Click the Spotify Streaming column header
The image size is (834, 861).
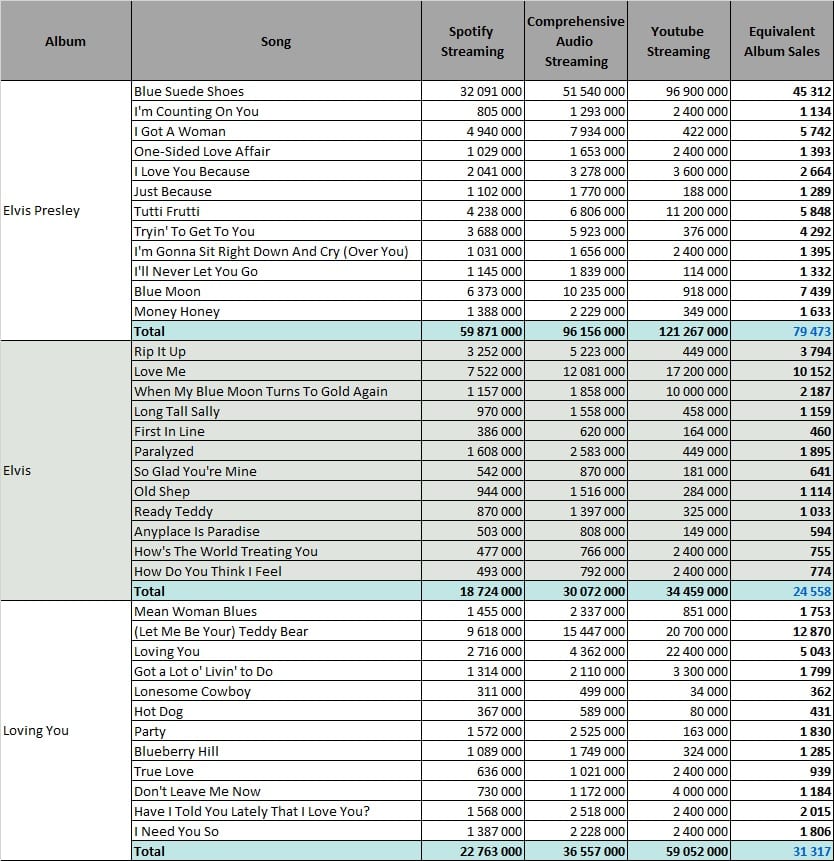point(473,41)
